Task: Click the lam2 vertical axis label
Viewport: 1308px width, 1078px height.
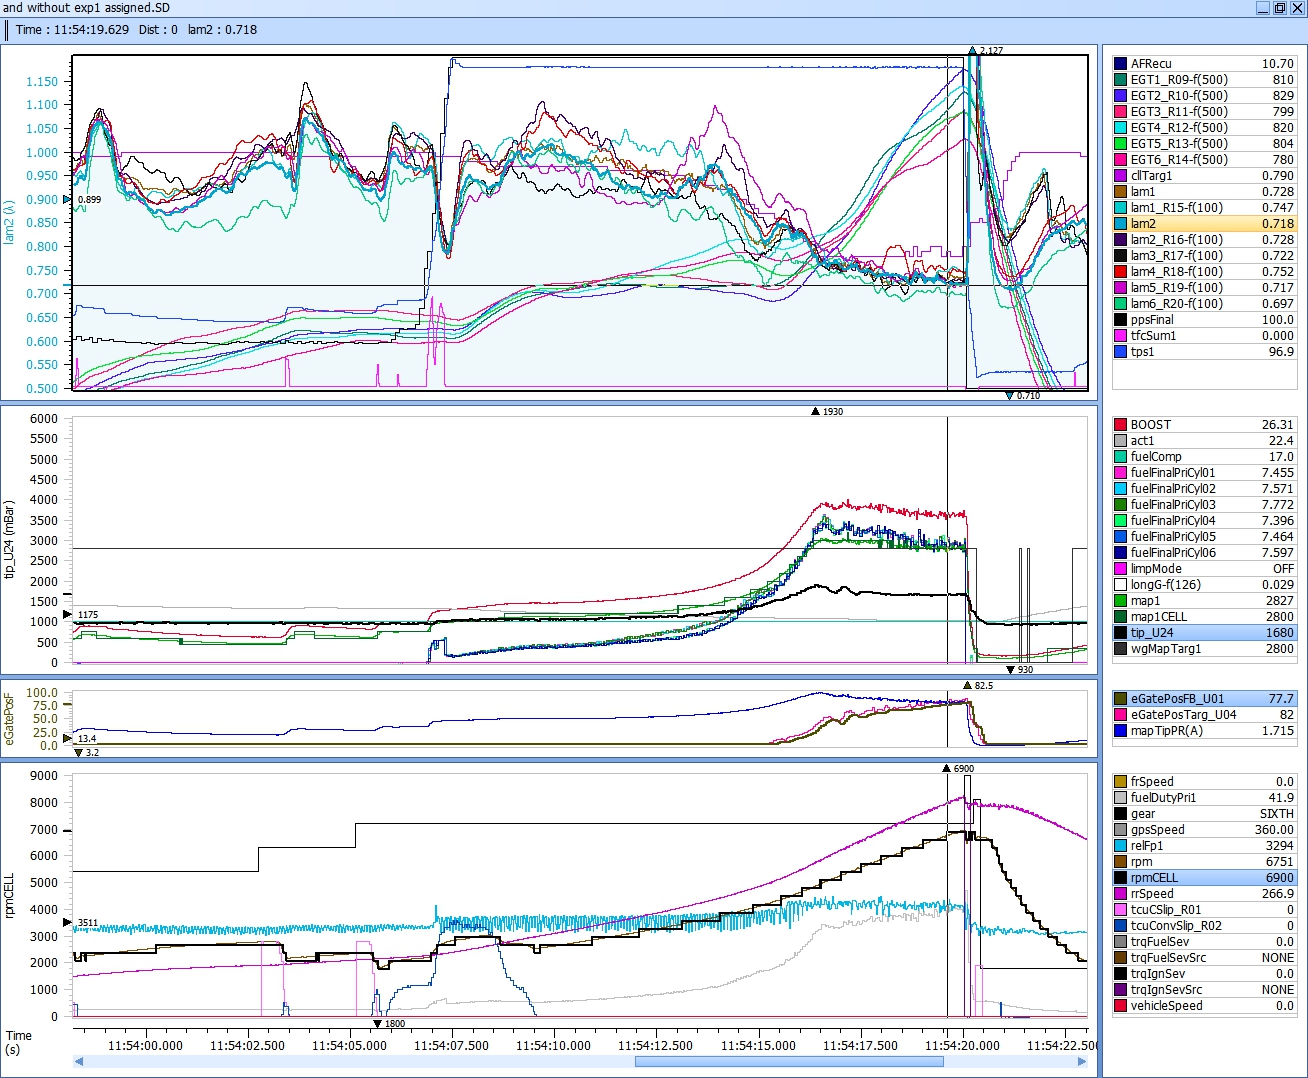Action: (10, 222)
